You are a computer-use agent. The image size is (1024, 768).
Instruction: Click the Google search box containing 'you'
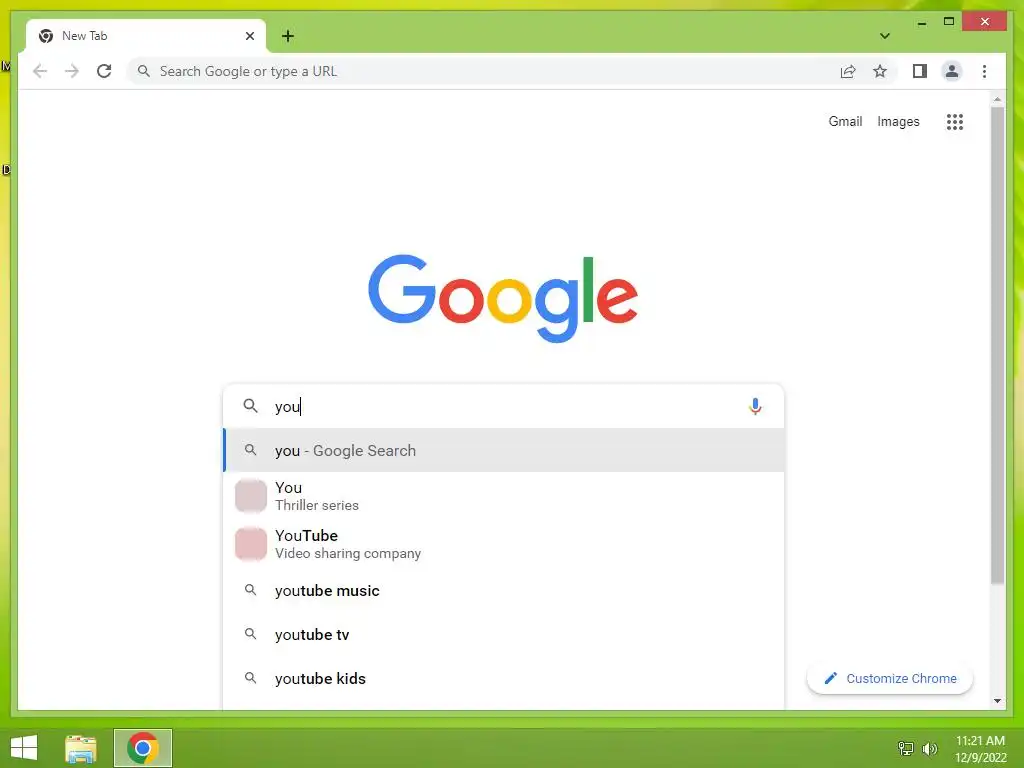coord(503,406)
